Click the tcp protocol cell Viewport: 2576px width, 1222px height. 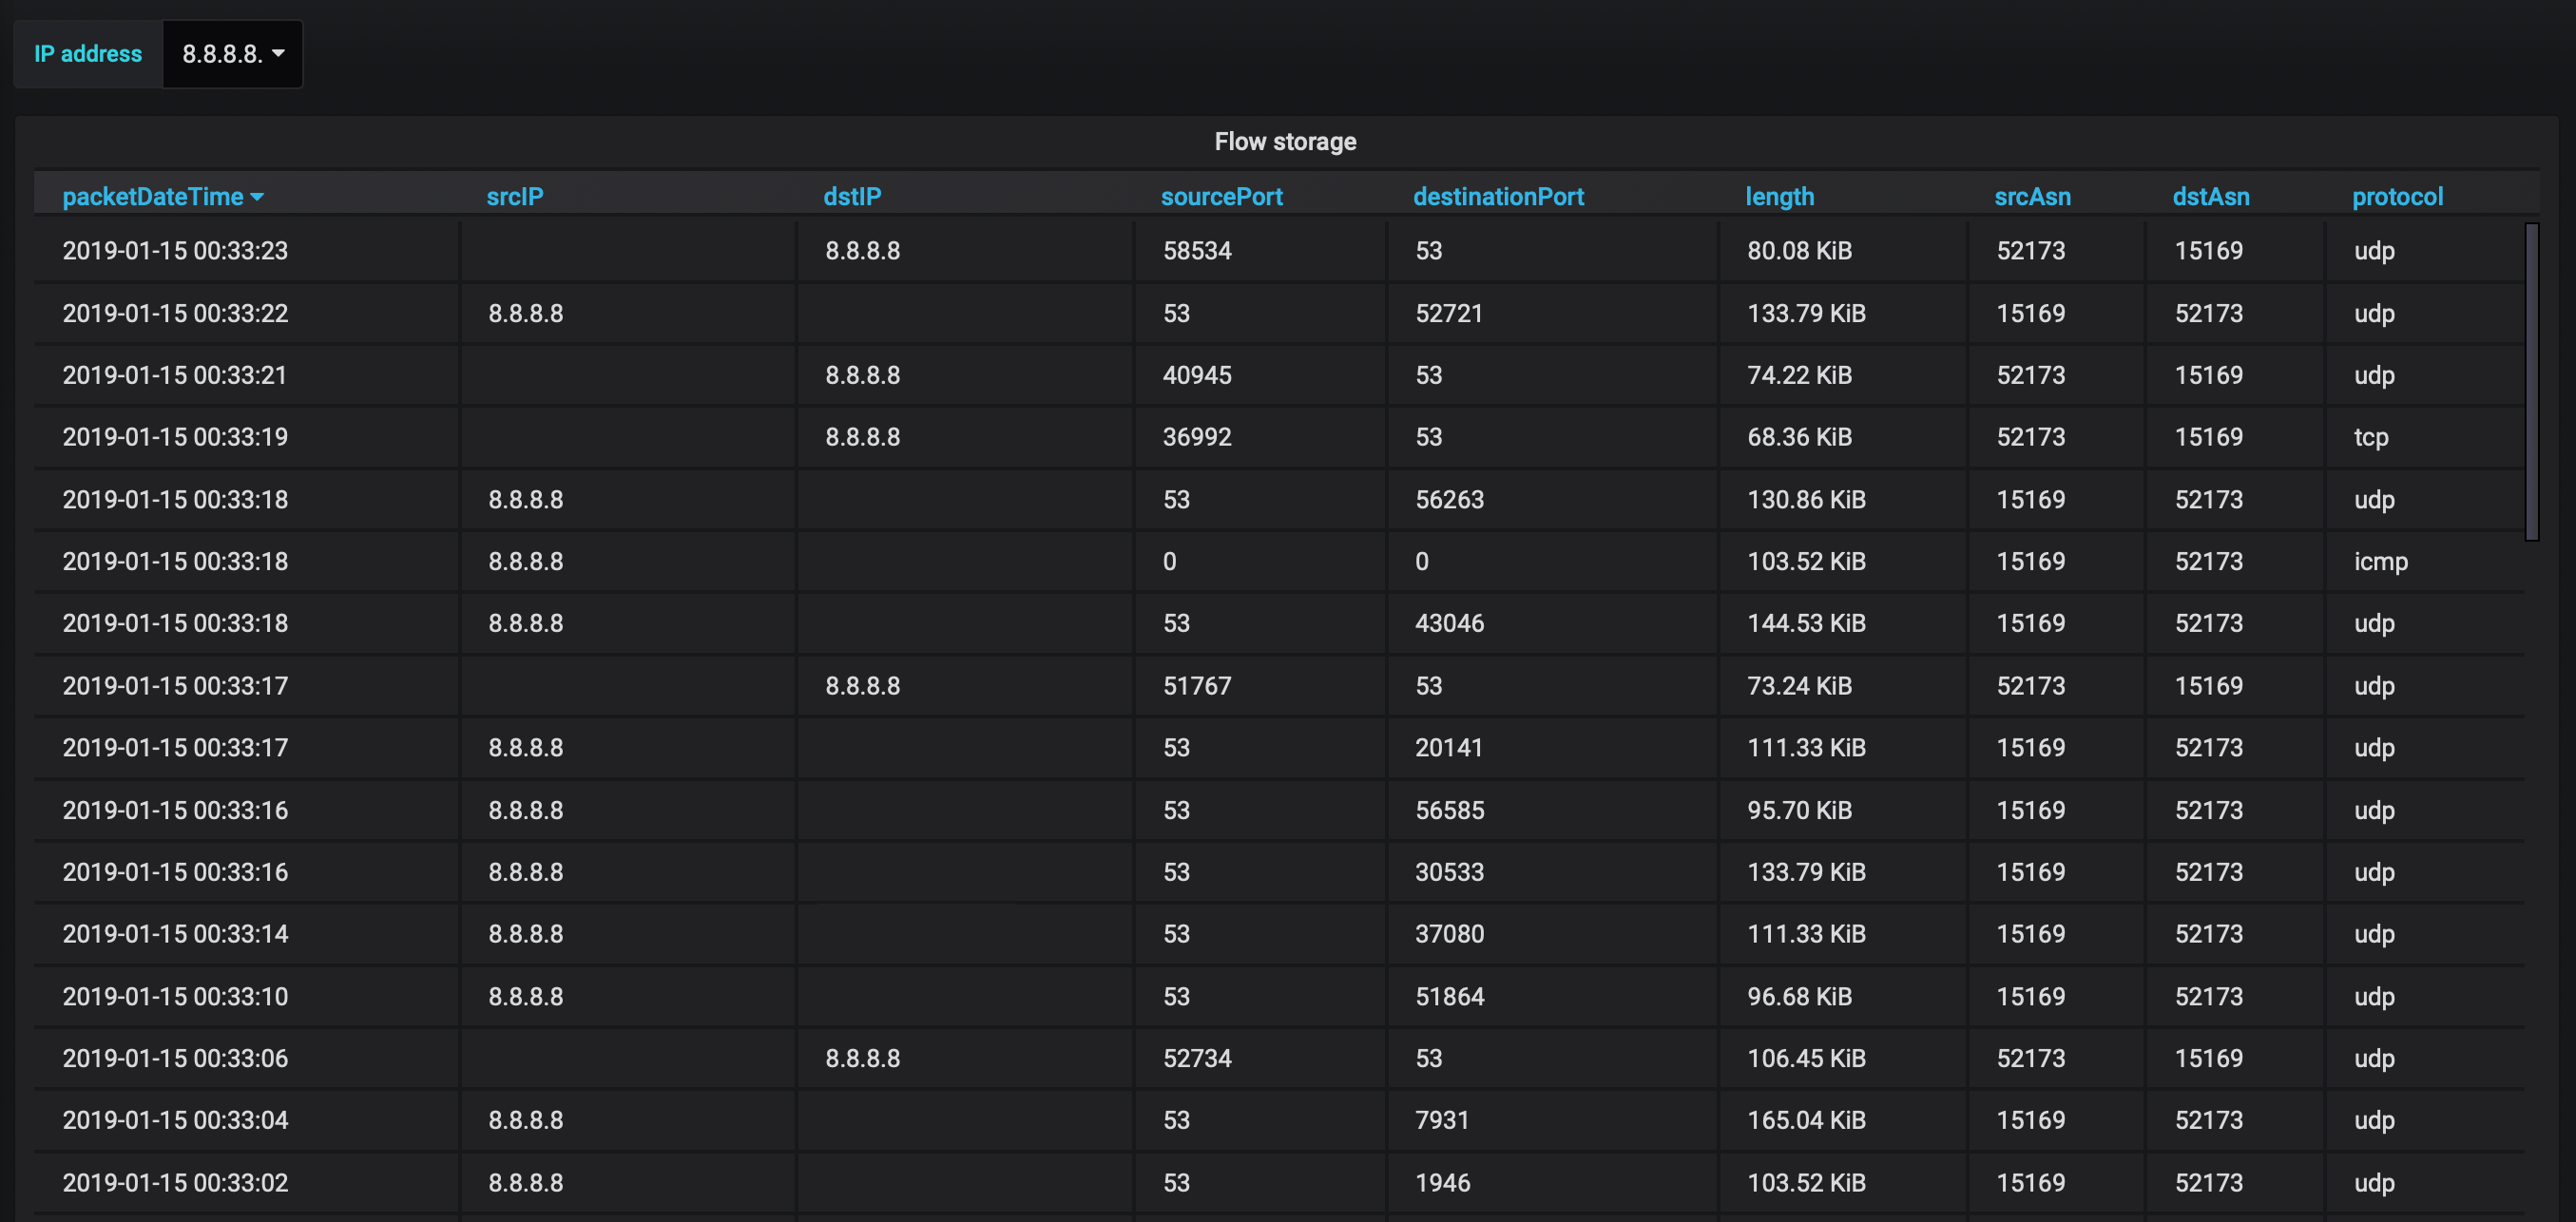coord(2370,437)
